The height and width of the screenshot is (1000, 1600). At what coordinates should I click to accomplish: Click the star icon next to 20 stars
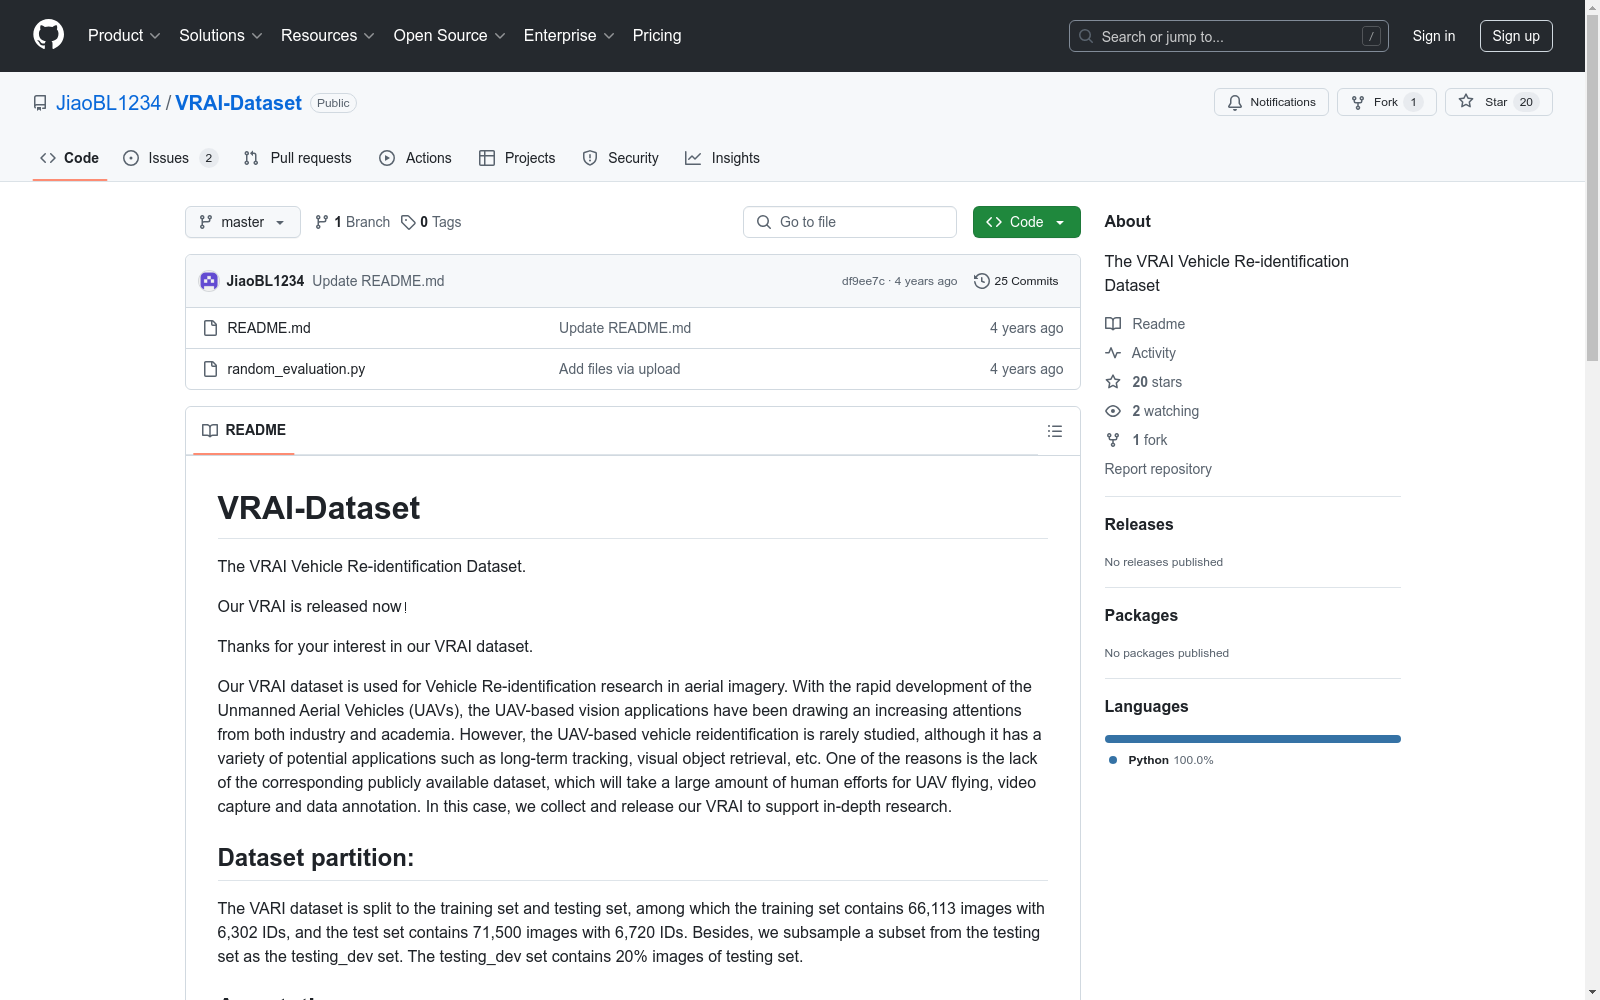click(1113, 382)
